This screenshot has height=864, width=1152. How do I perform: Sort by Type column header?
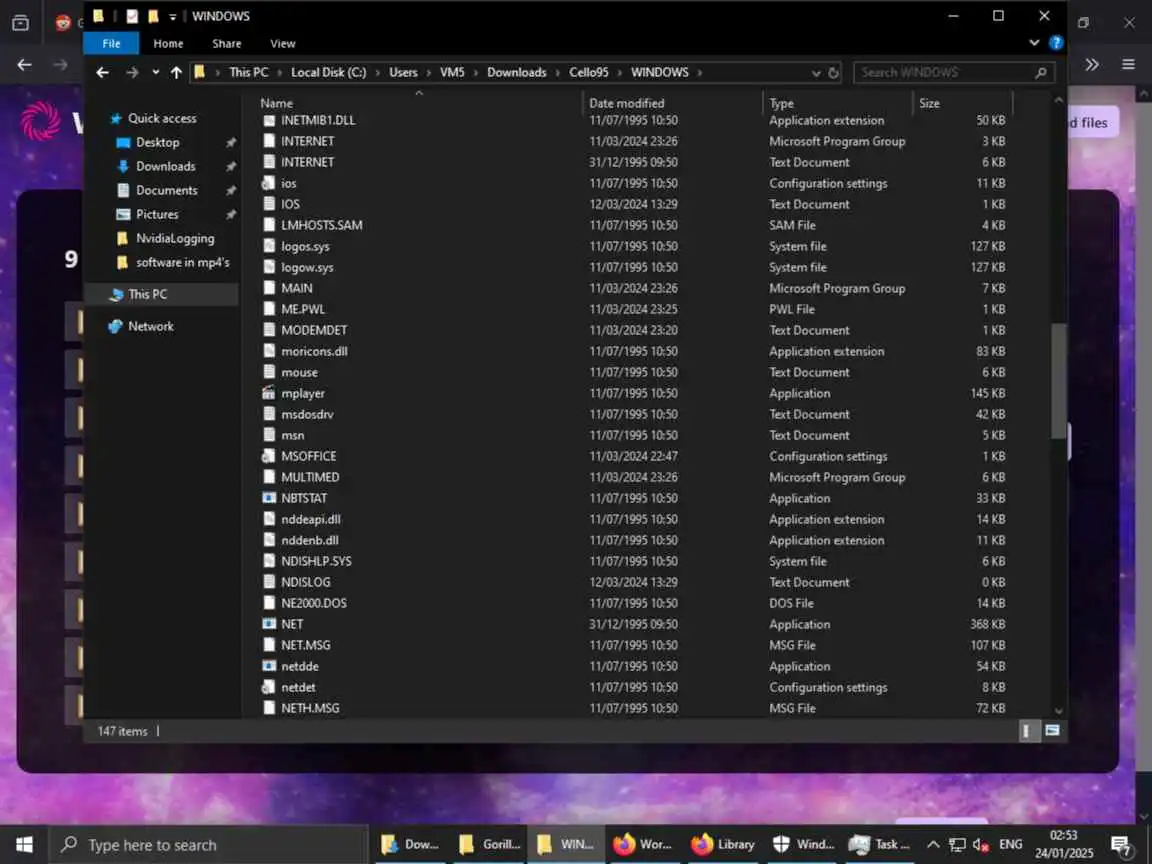[x=782, y=104]
